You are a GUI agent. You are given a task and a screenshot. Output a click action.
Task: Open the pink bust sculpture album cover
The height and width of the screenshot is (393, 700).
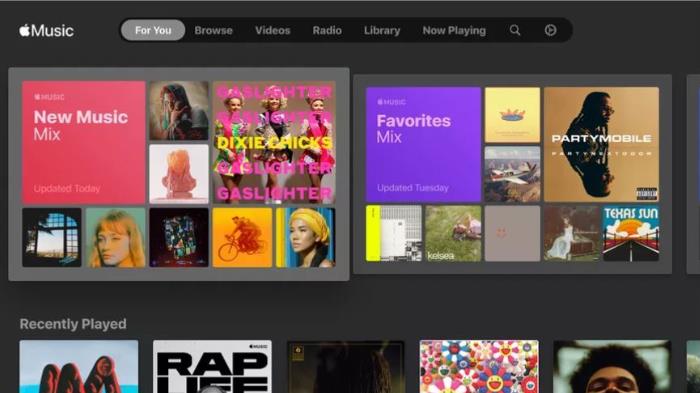(x=179, y=174)
